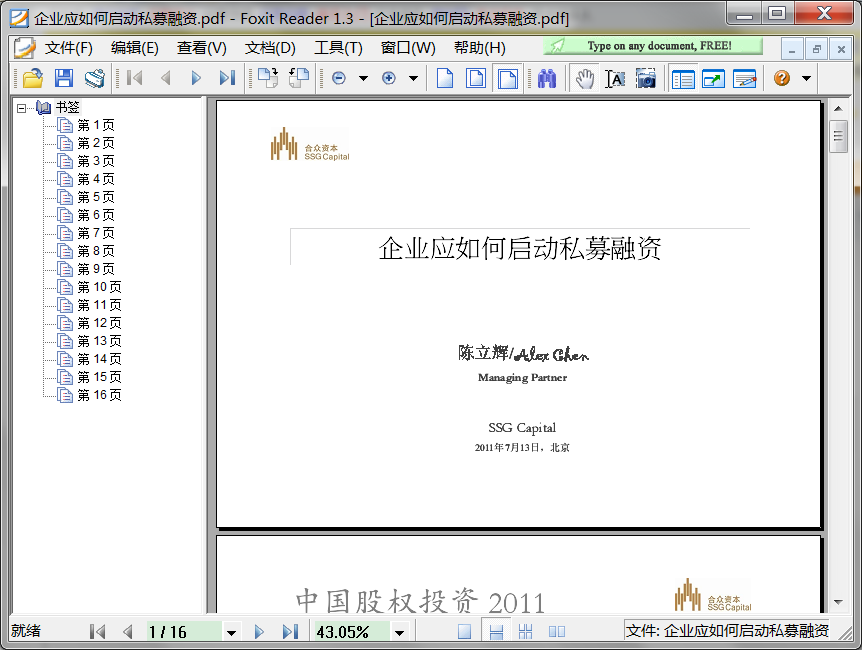Viewport: 862px width, 650px height.
Task: Status bar next page arrow
Action: coord(259,632)
